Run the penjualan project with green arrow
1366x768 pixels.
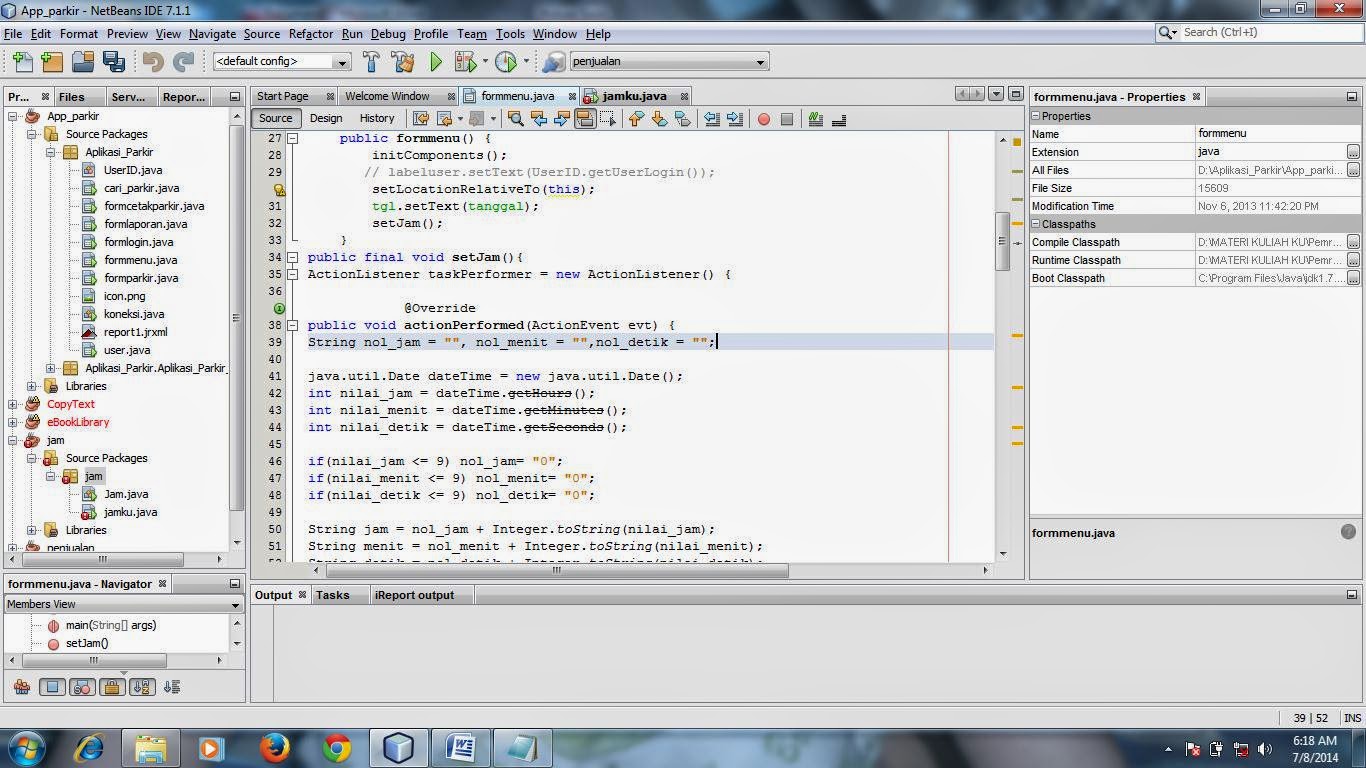tap(435, 61)
